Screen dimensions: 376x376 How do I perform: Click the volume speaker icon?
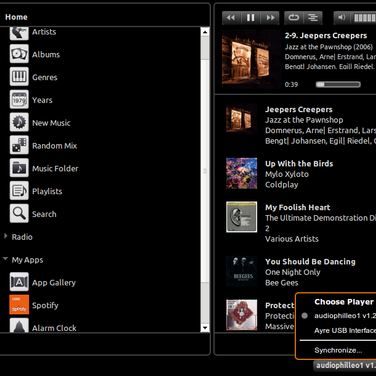[x=342, y=18]
